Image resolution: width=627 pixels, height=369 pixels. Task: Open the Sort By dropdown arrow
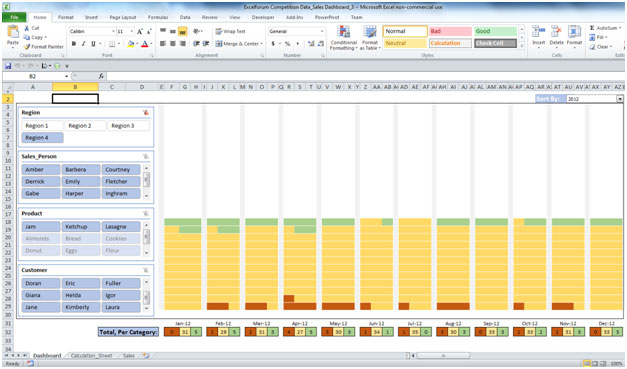coord(620,99)
